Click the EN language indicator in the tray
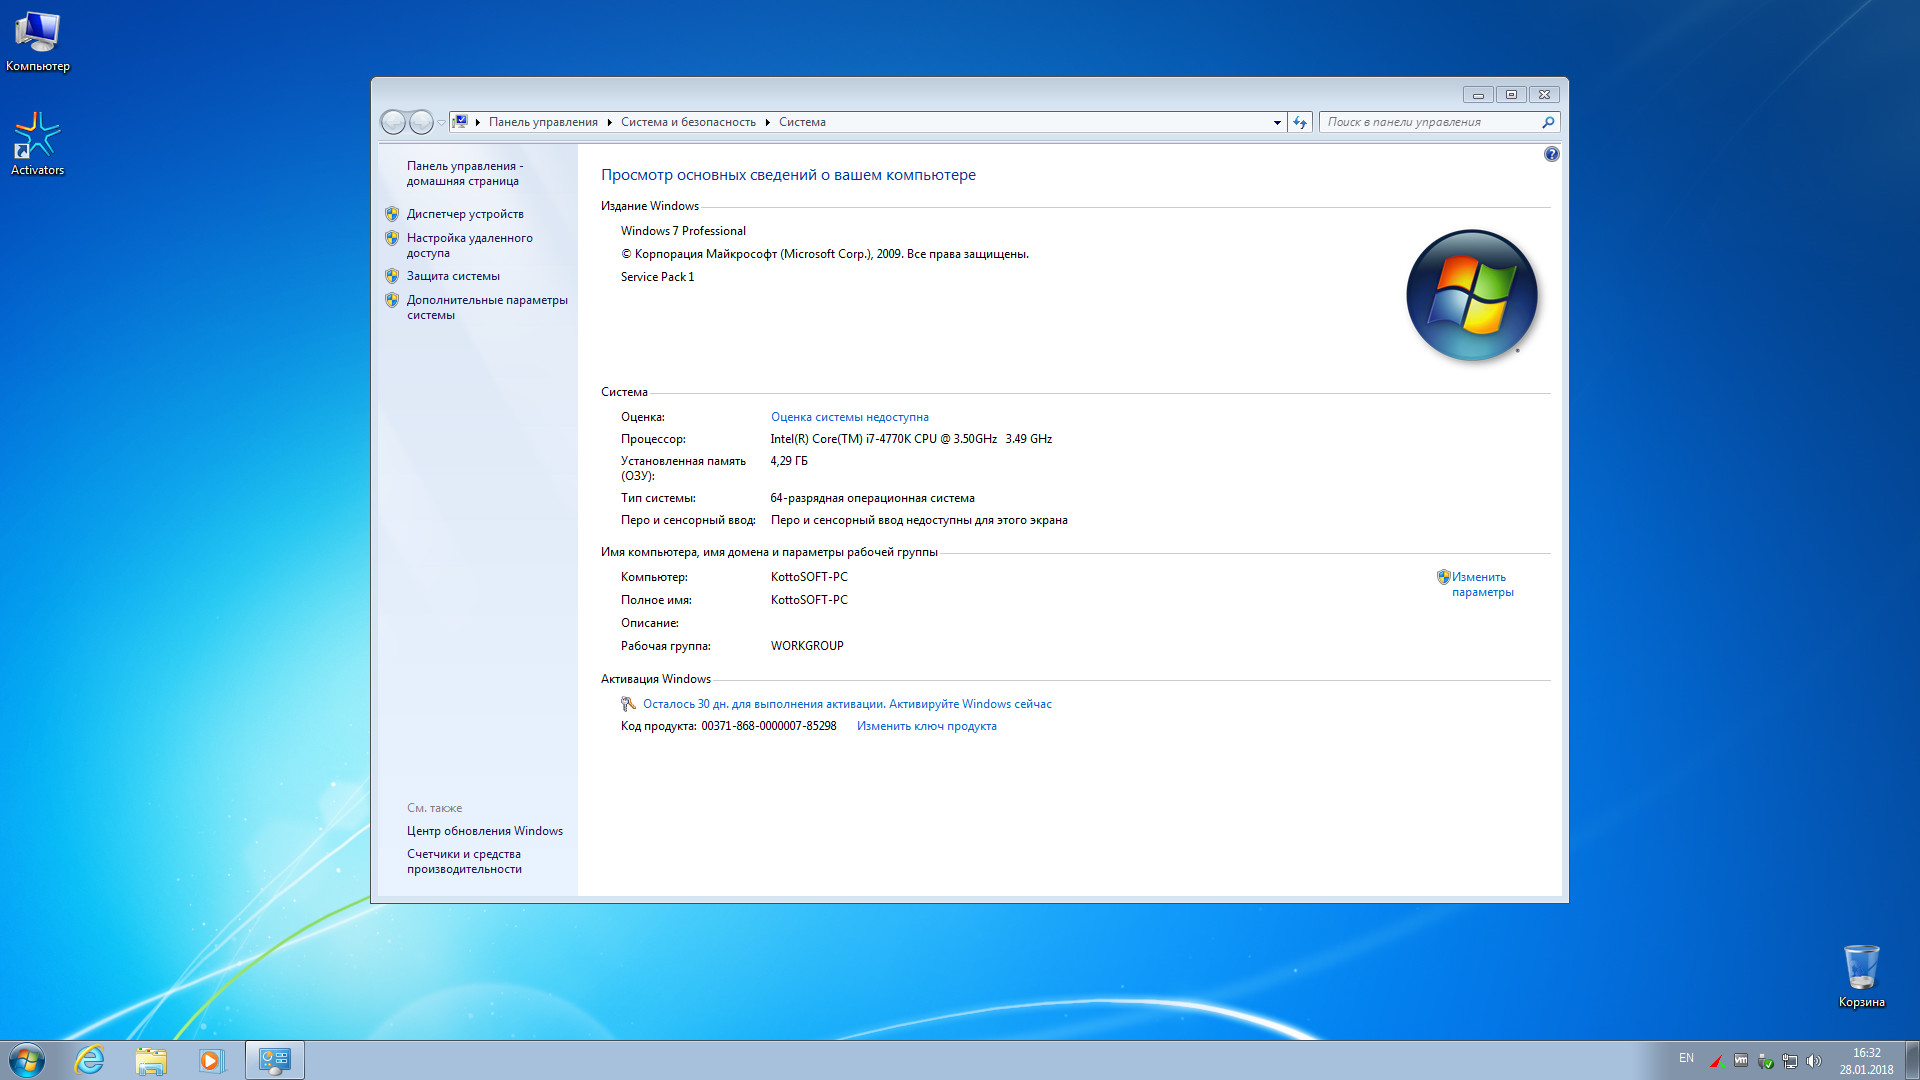The height and width of the screenshot is (1080, 1920). (1686, 1058)
